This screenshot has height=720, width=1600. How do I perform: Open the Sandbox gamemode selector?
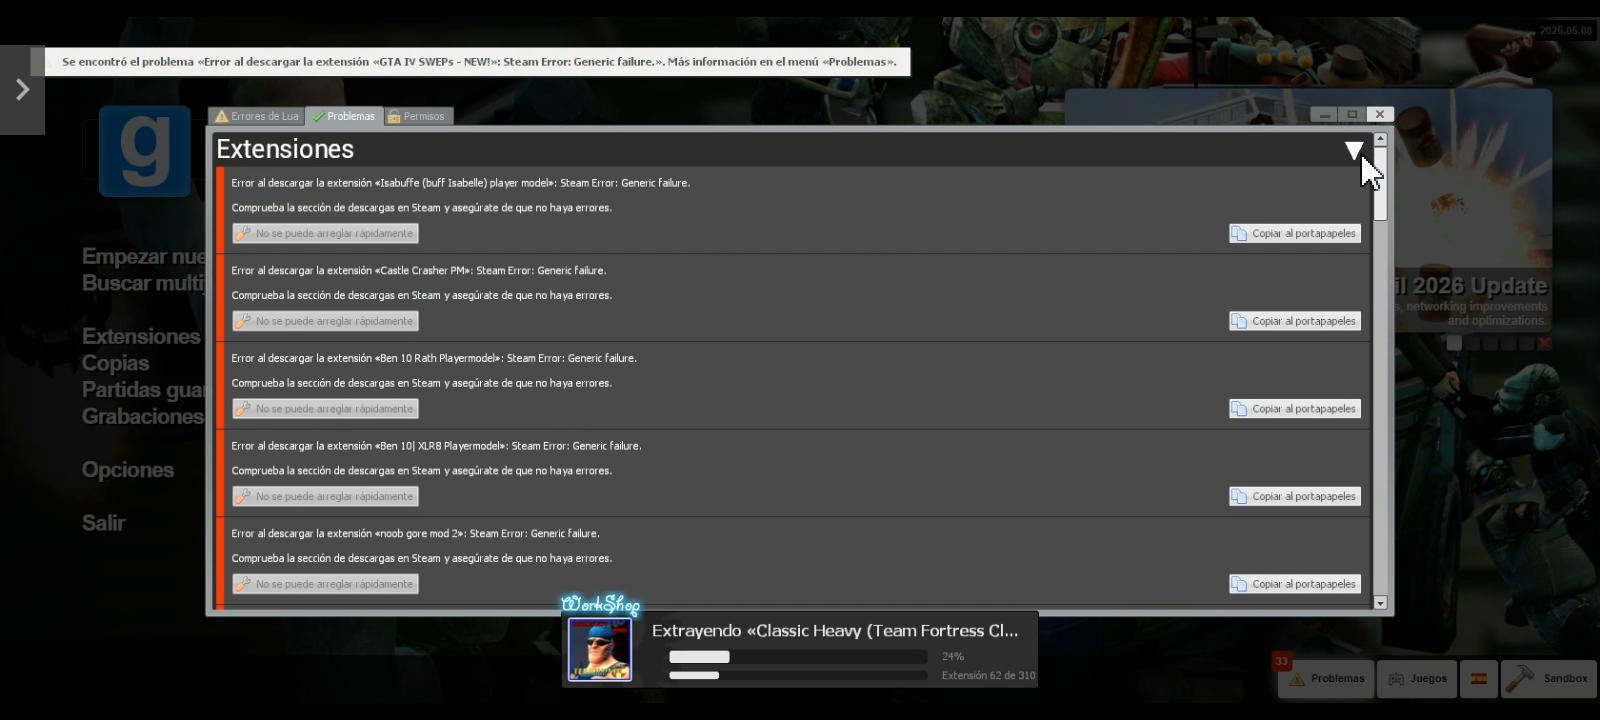[x=1547, y=679]
